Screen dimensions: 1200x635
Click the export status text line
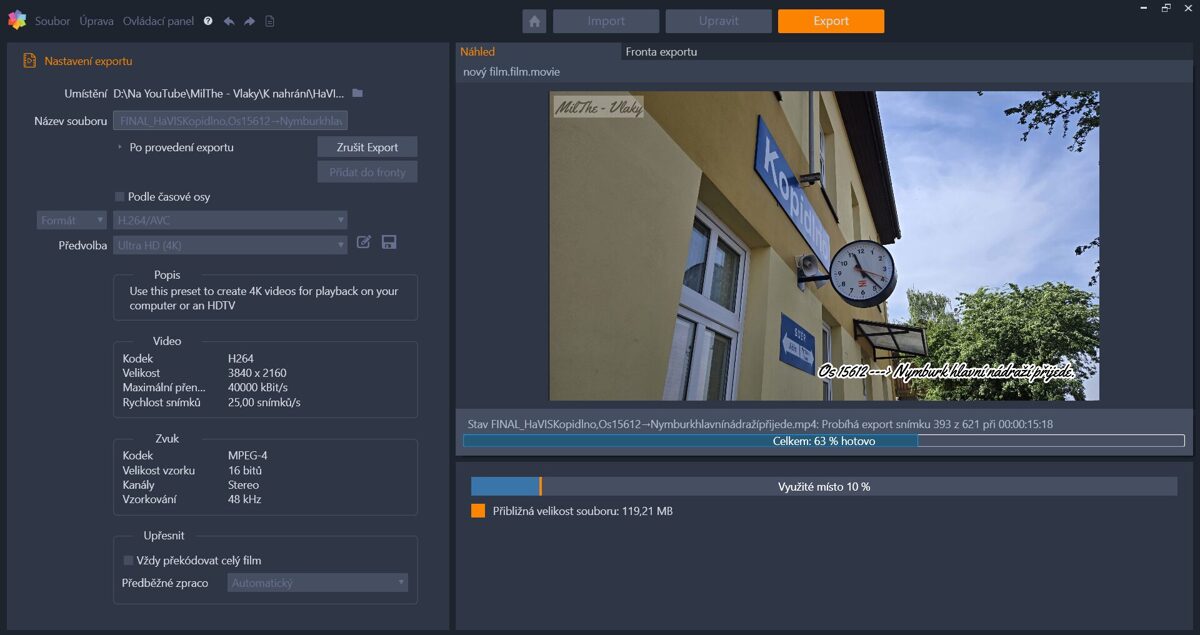[760, 424]
